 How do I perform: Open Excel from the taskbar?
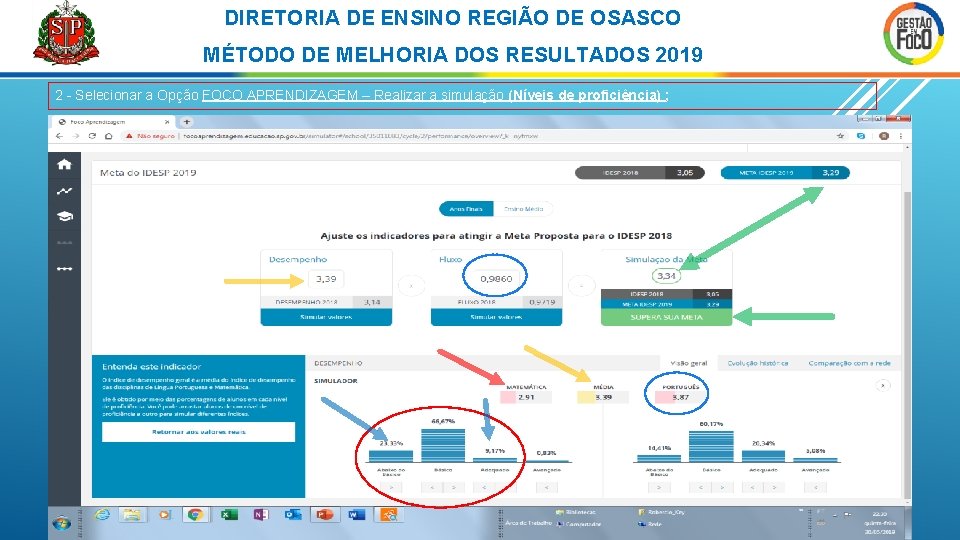tap(228, 515)
